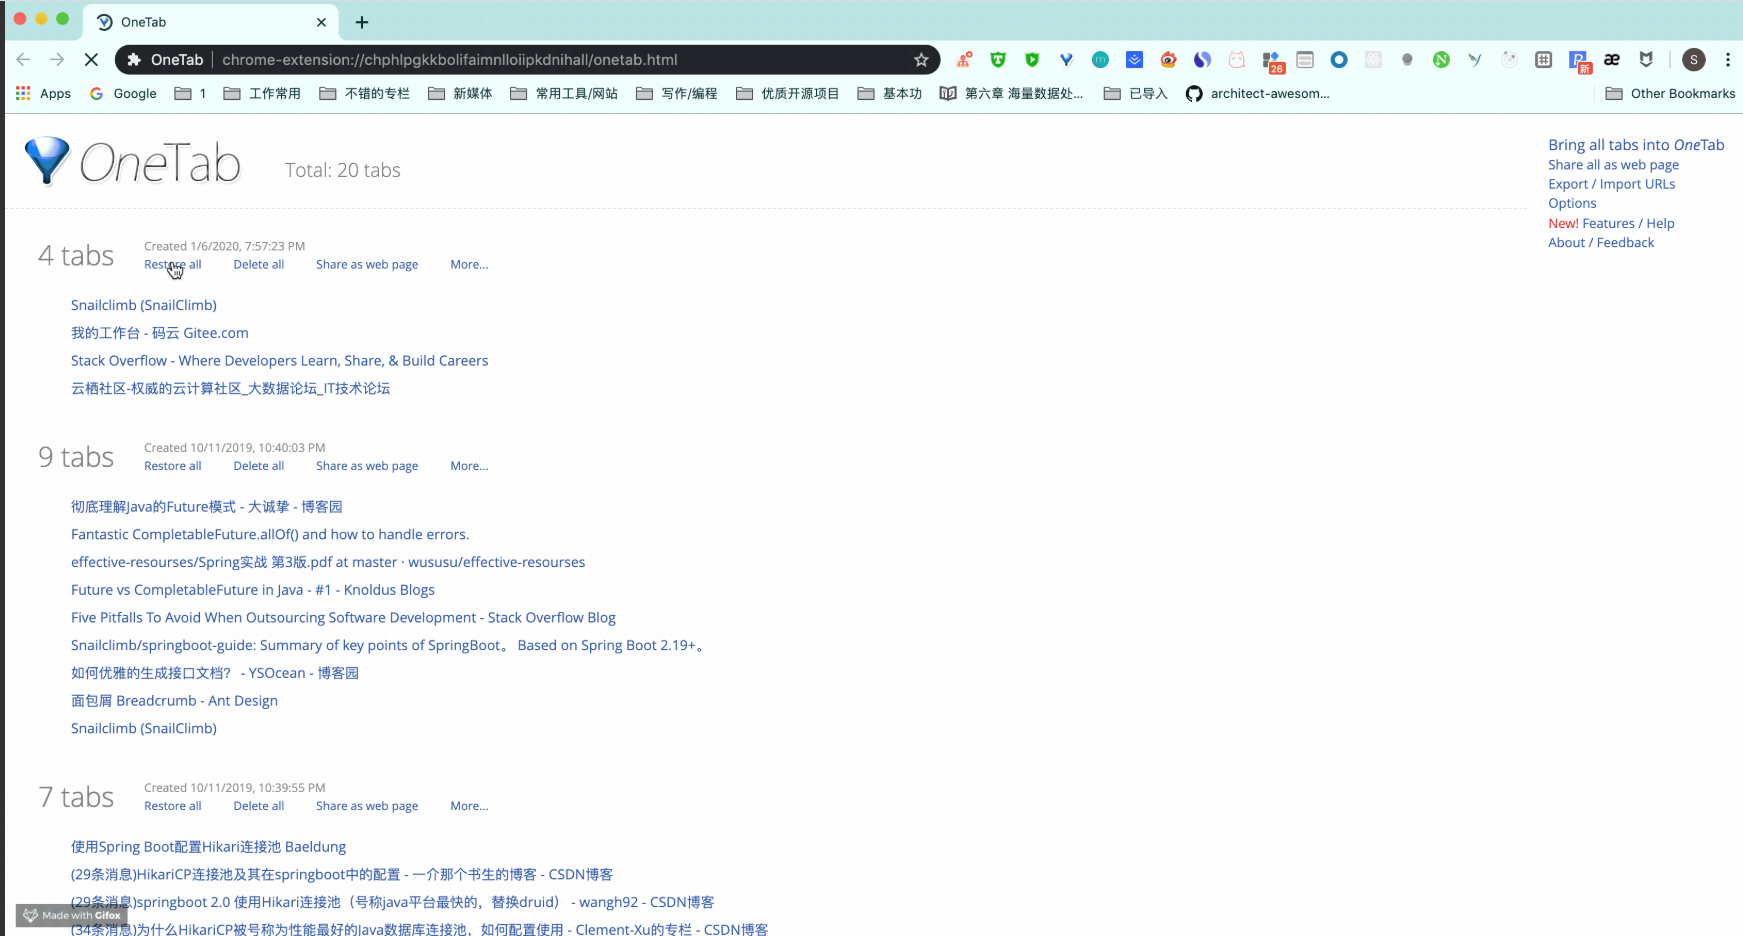Restore all in the 4 tabs group
The width and height of the screenshot is (1743, 936).
(173, 265)
